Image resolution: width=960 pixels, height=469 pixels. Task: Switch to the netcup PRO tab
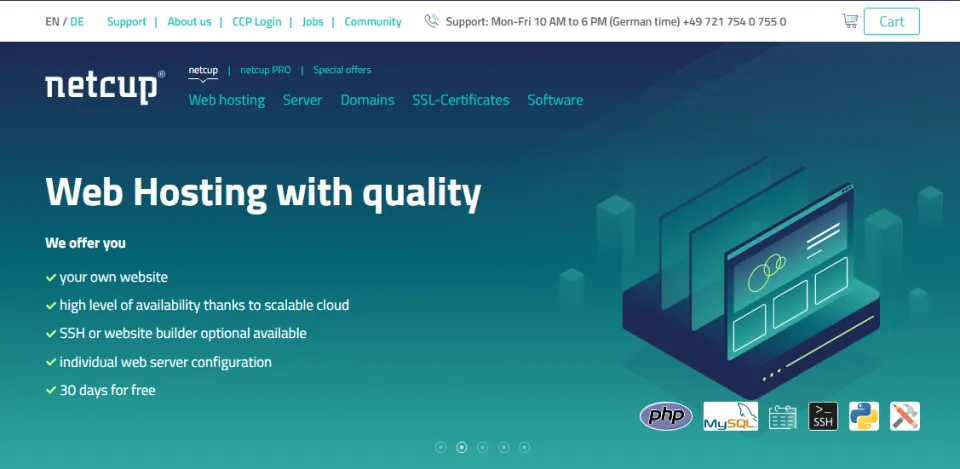pyautogui.click(x=266, y=70)
